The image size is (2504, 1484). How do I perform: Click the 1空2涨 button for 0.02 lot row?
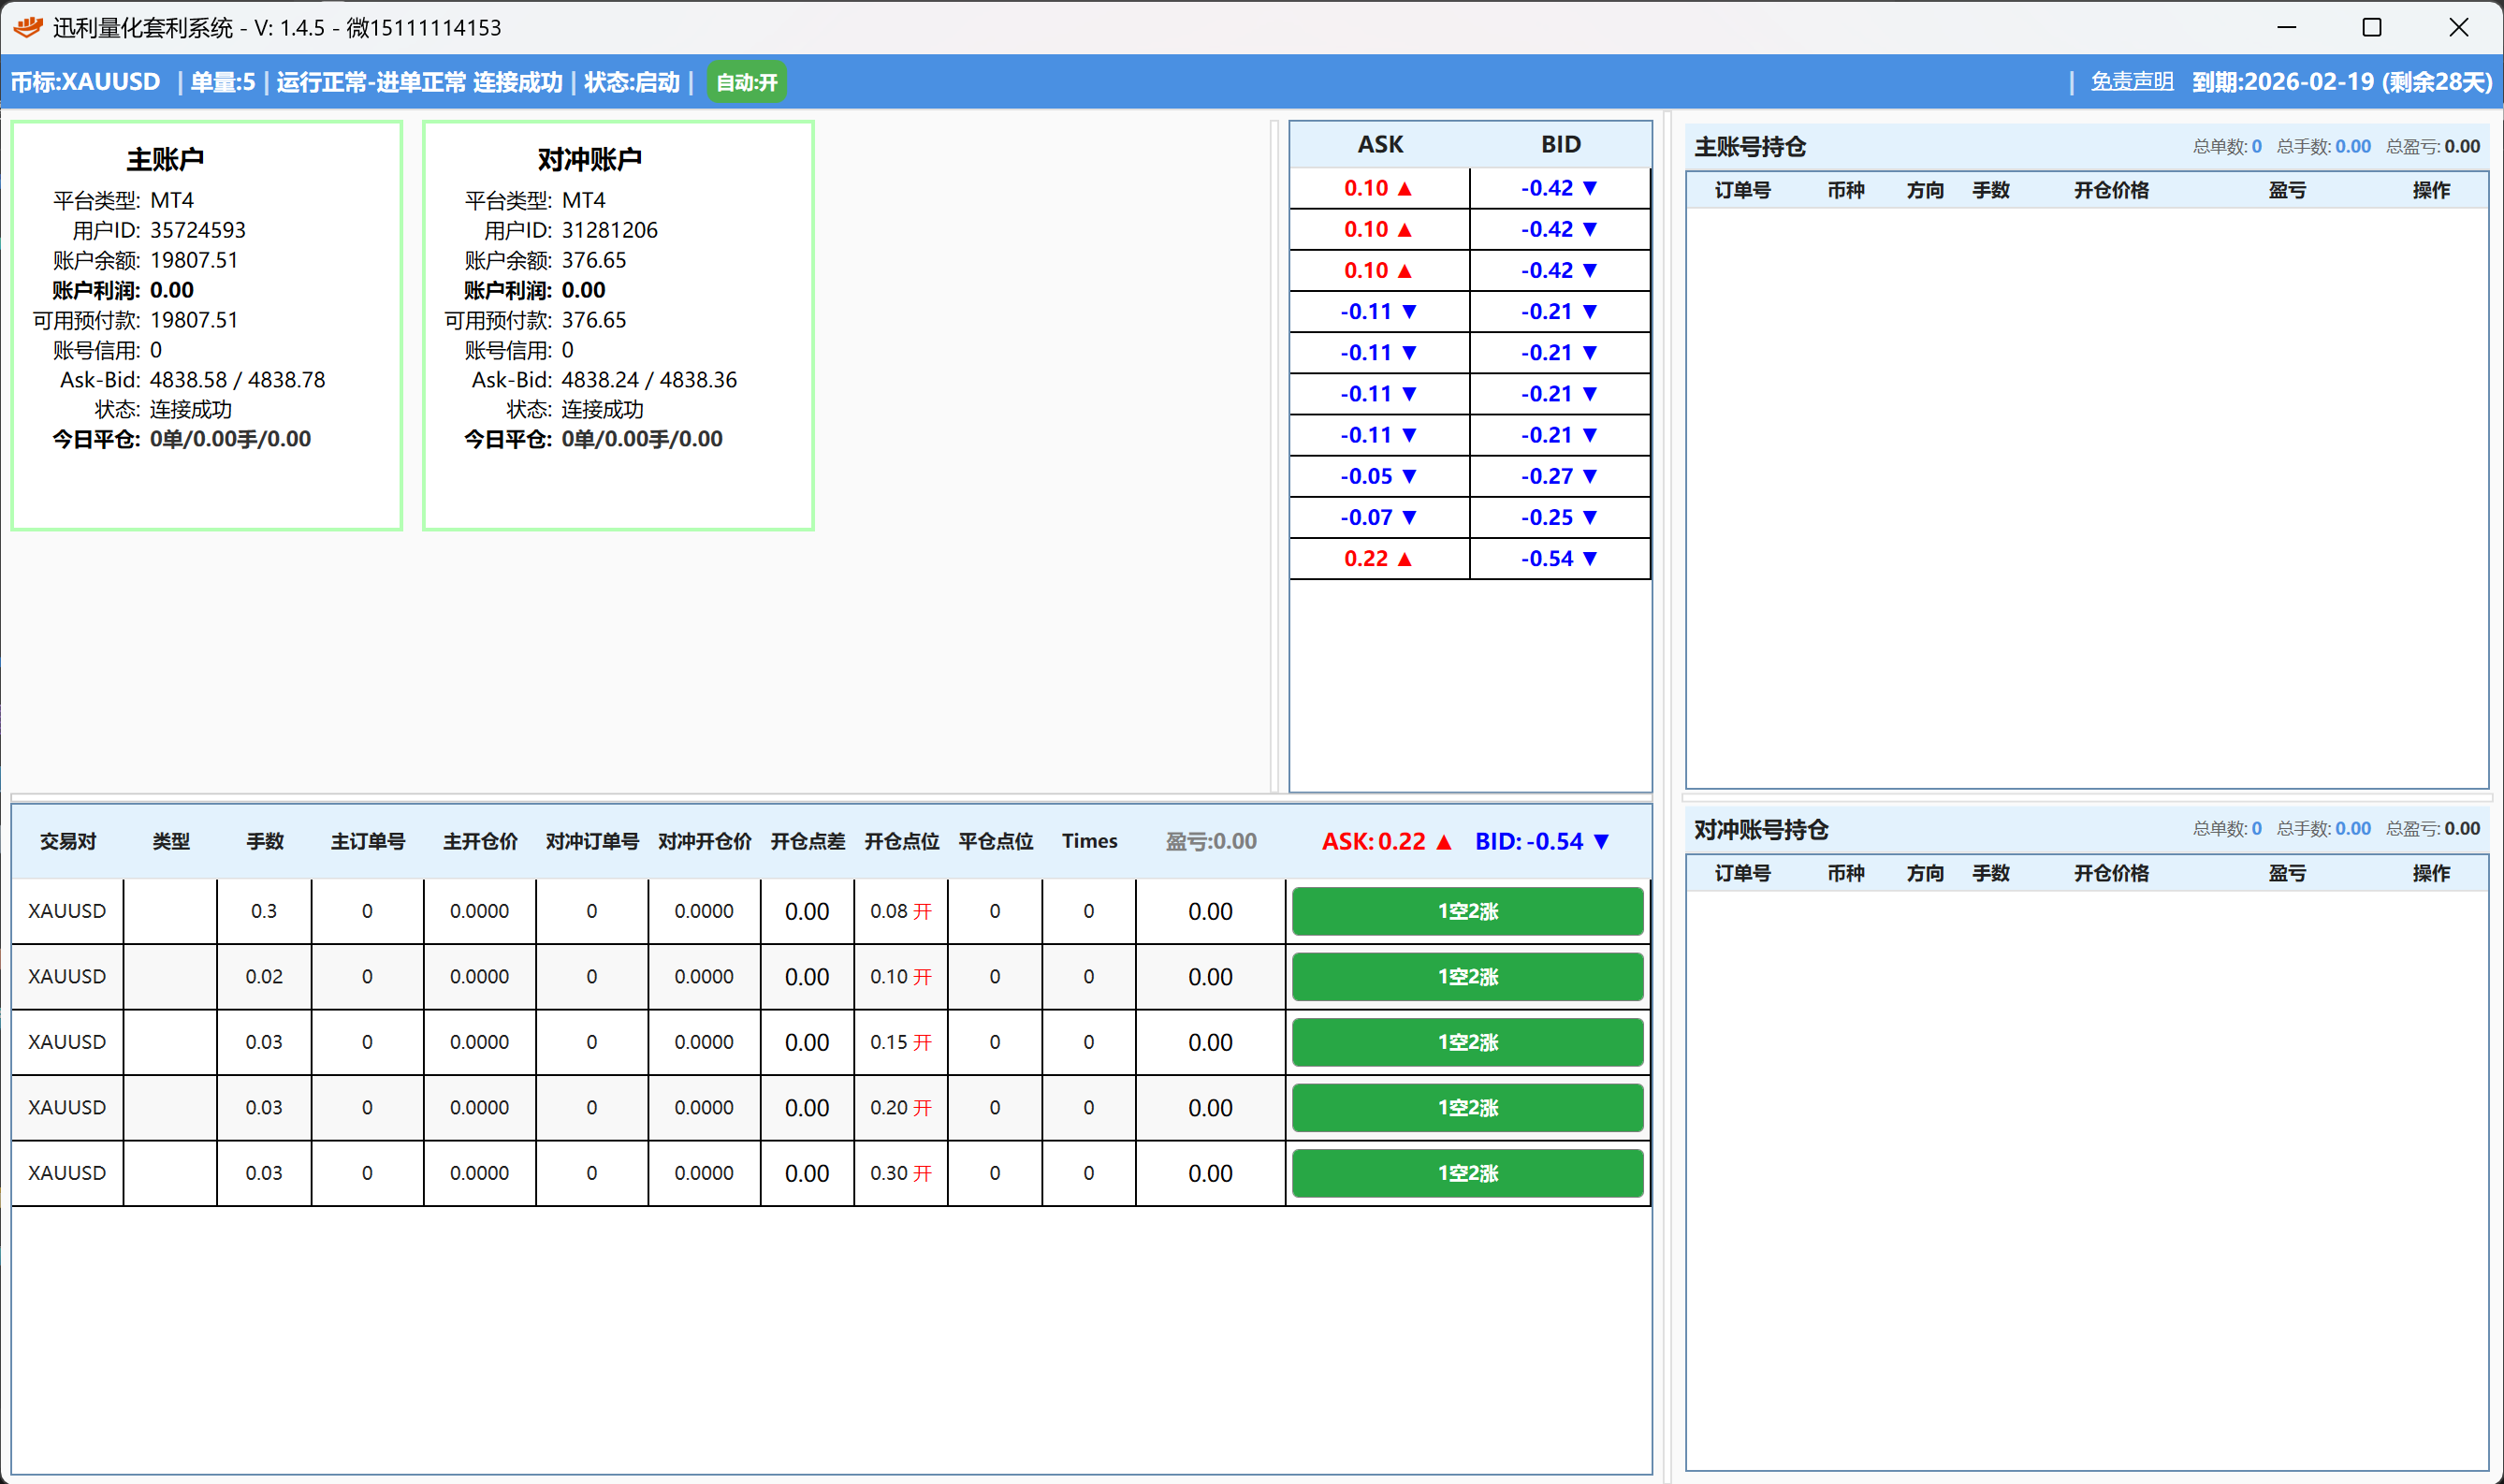pos(1467,976)
